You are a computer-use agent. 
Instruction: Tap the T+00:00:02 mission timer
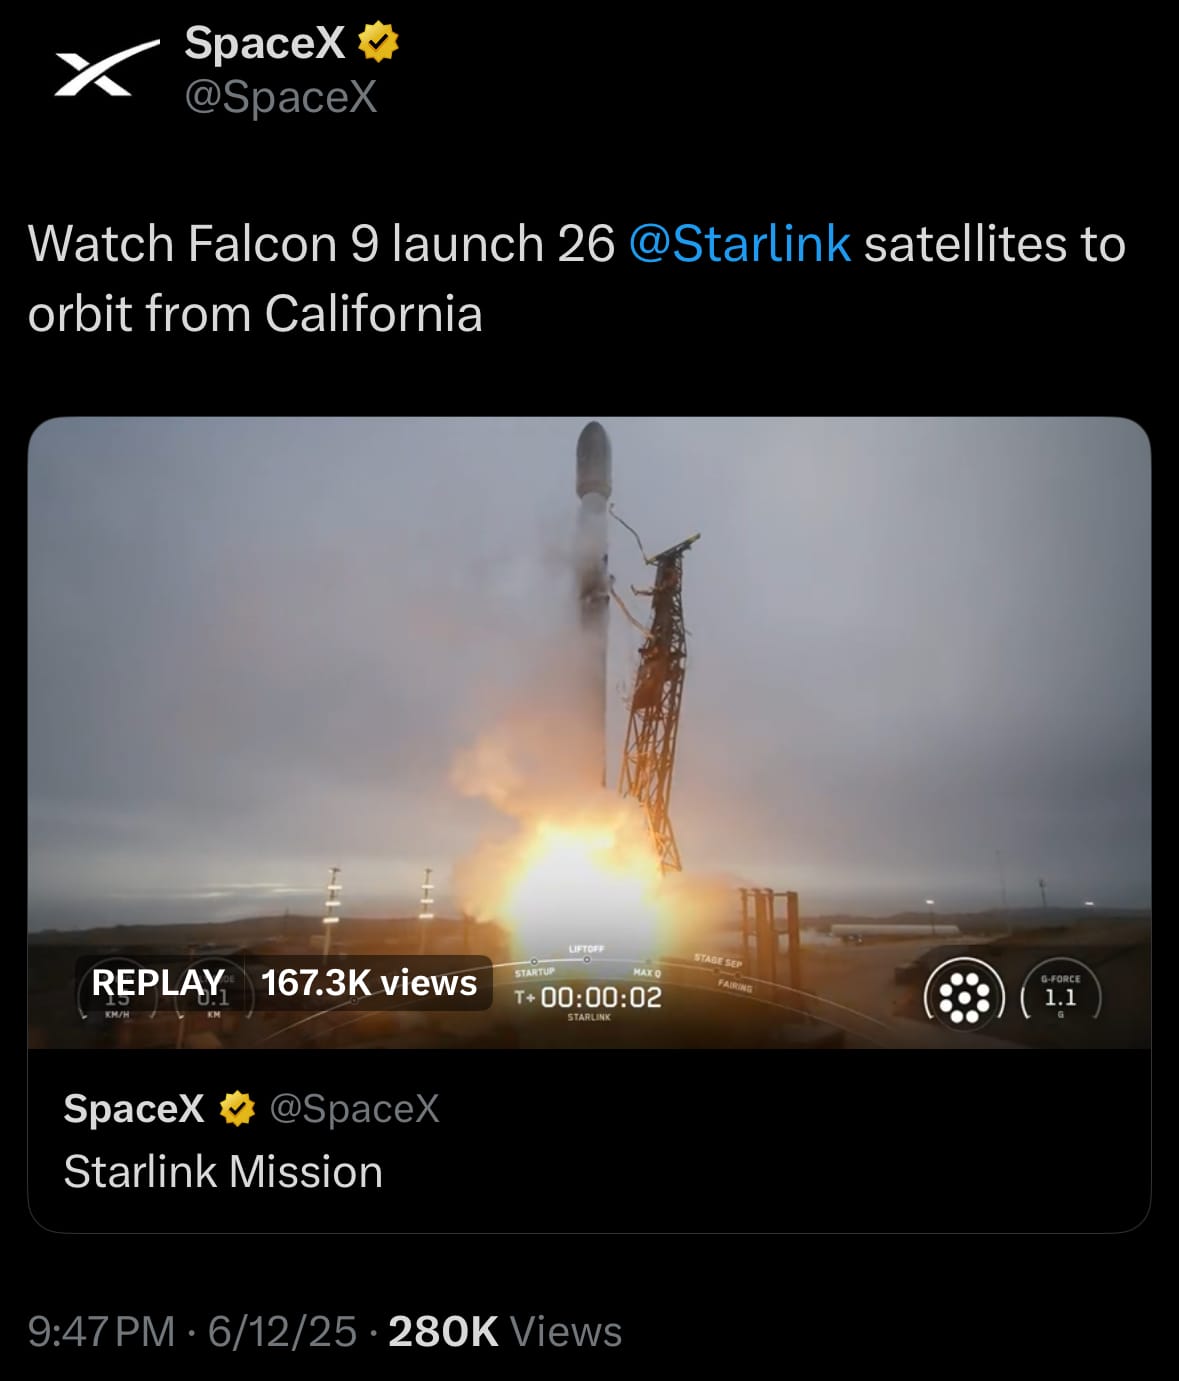pyautogui.click(x=588, y=997)
